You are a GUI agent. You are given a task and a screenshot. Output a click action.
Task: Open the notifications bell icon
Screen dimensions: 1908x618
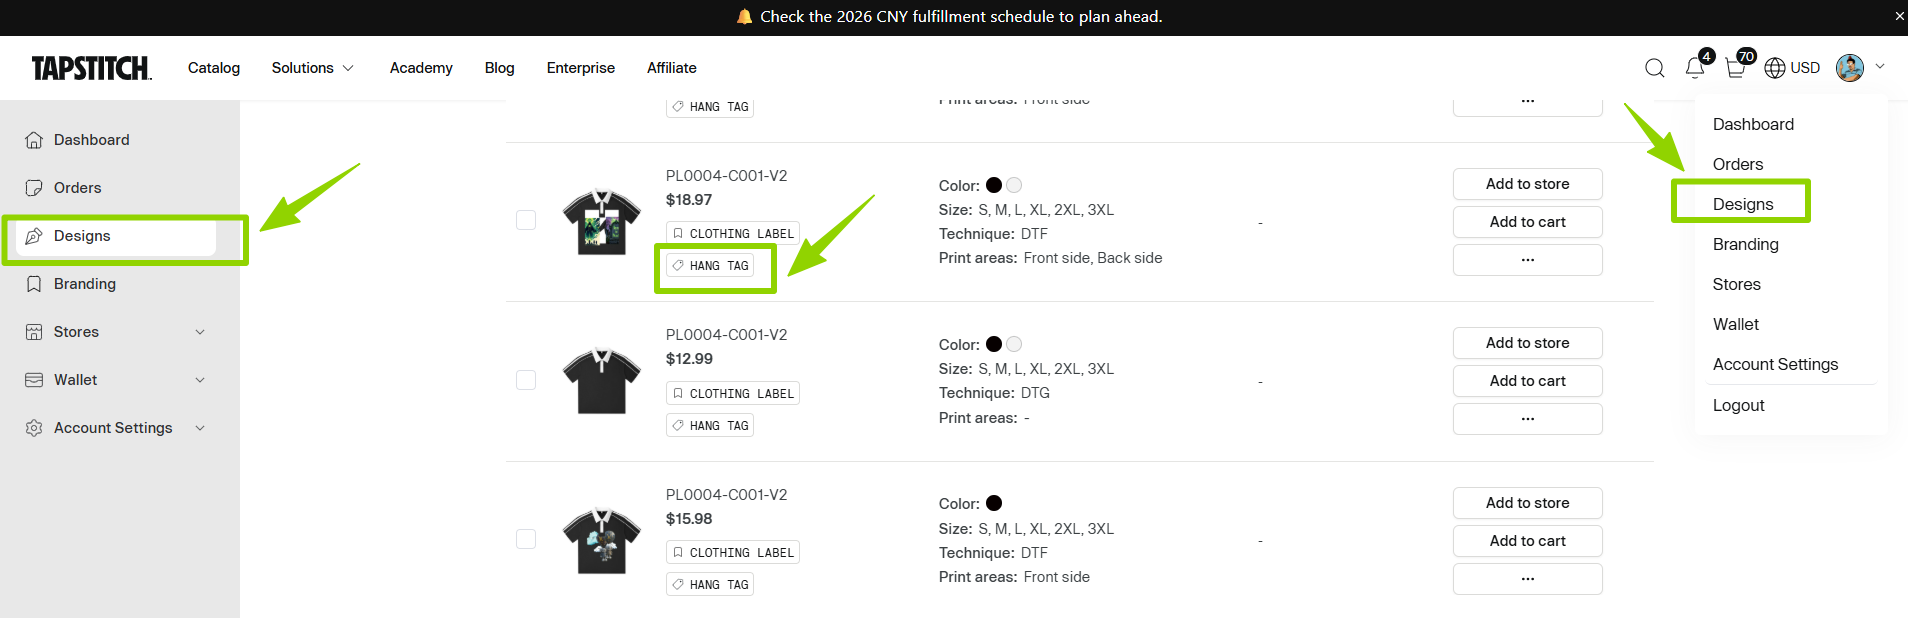tap(1695, 68)
